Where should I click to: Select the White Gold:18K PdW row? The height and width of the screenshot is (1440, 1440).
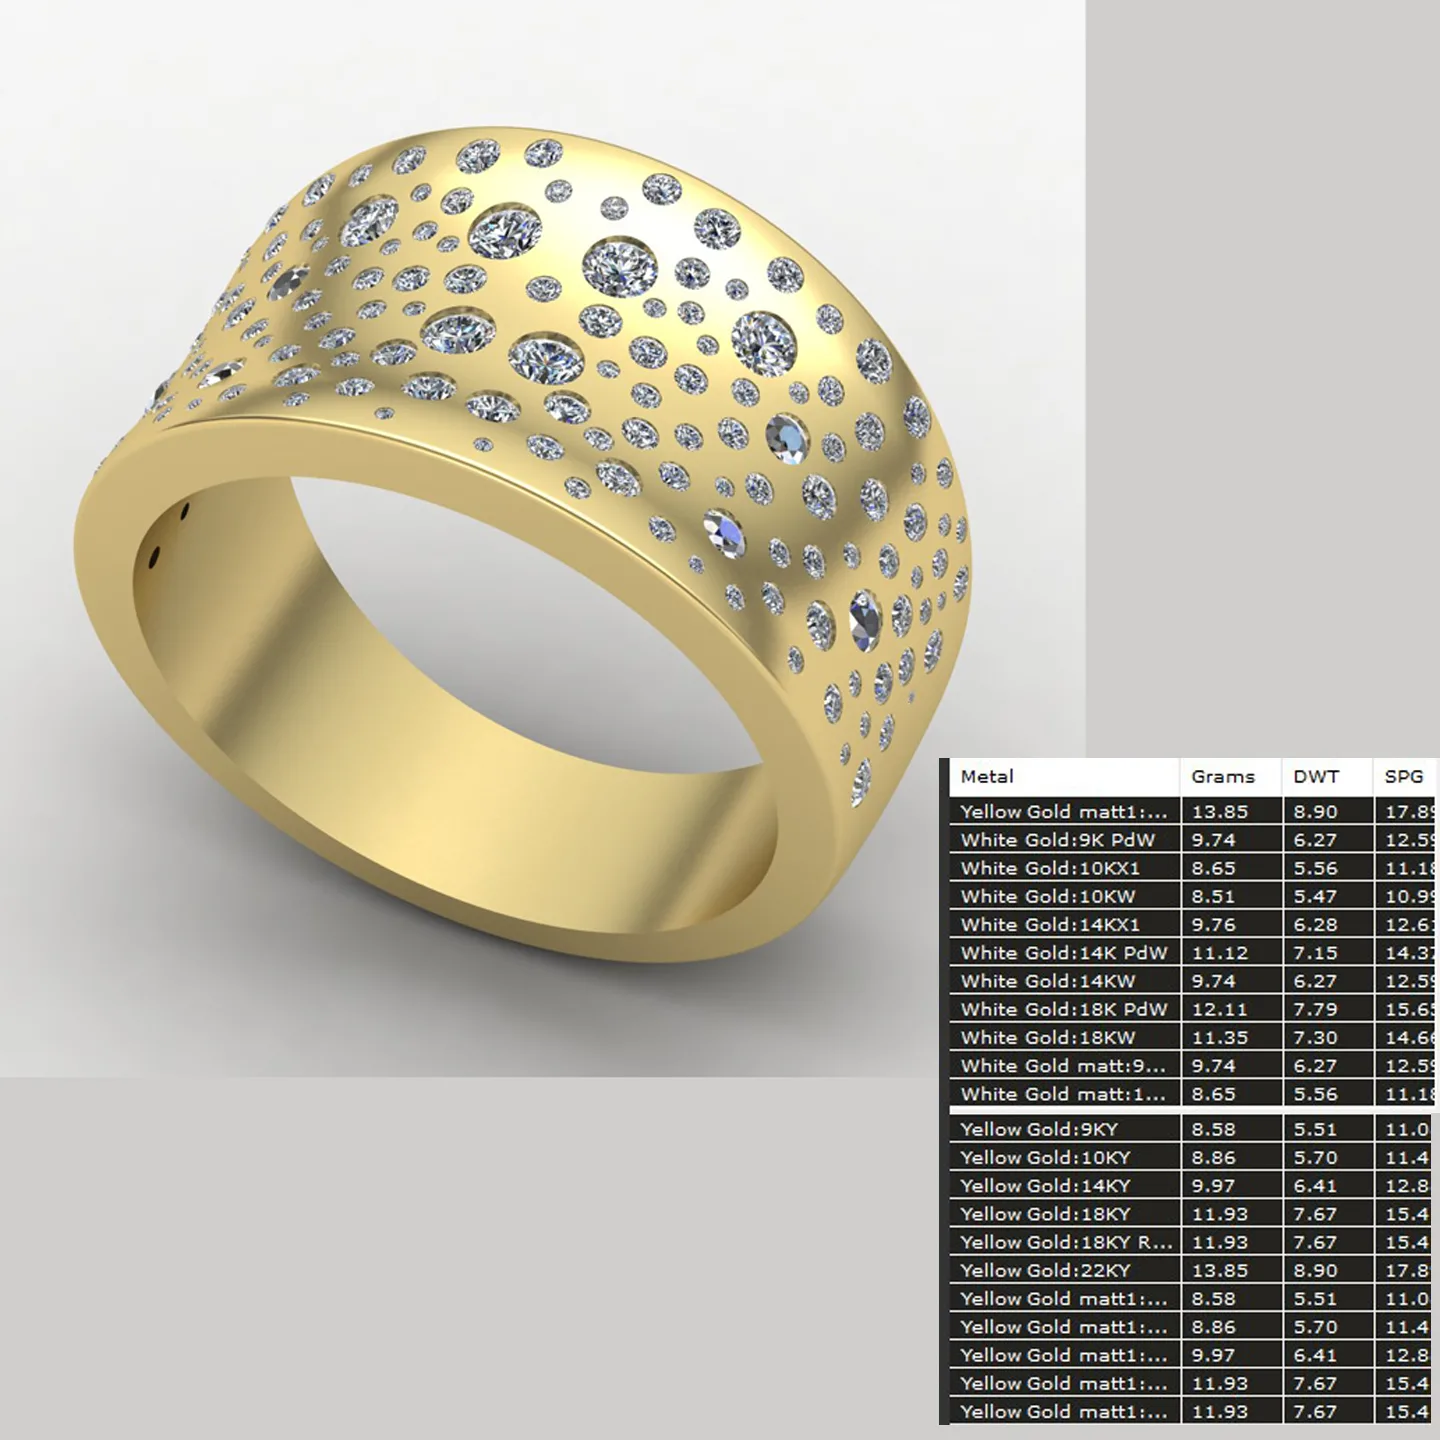[x=1194, y=1009]
